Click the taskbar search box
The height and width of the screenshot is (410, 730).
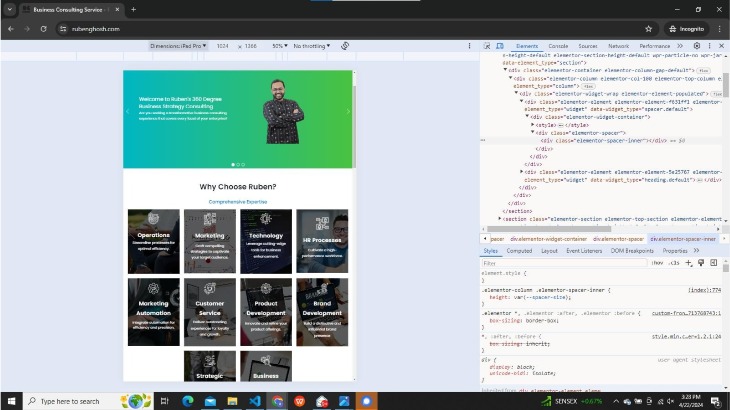(87, 401)
